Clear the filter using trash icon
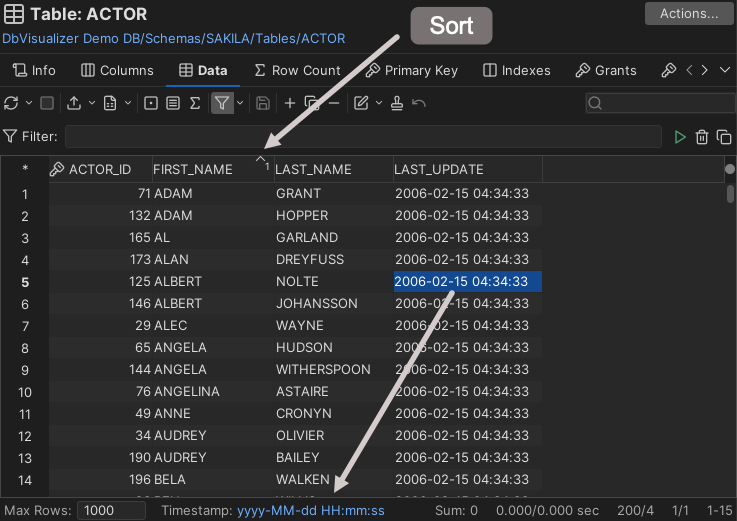Screen dimensions: 737x521 coord(702,137)
